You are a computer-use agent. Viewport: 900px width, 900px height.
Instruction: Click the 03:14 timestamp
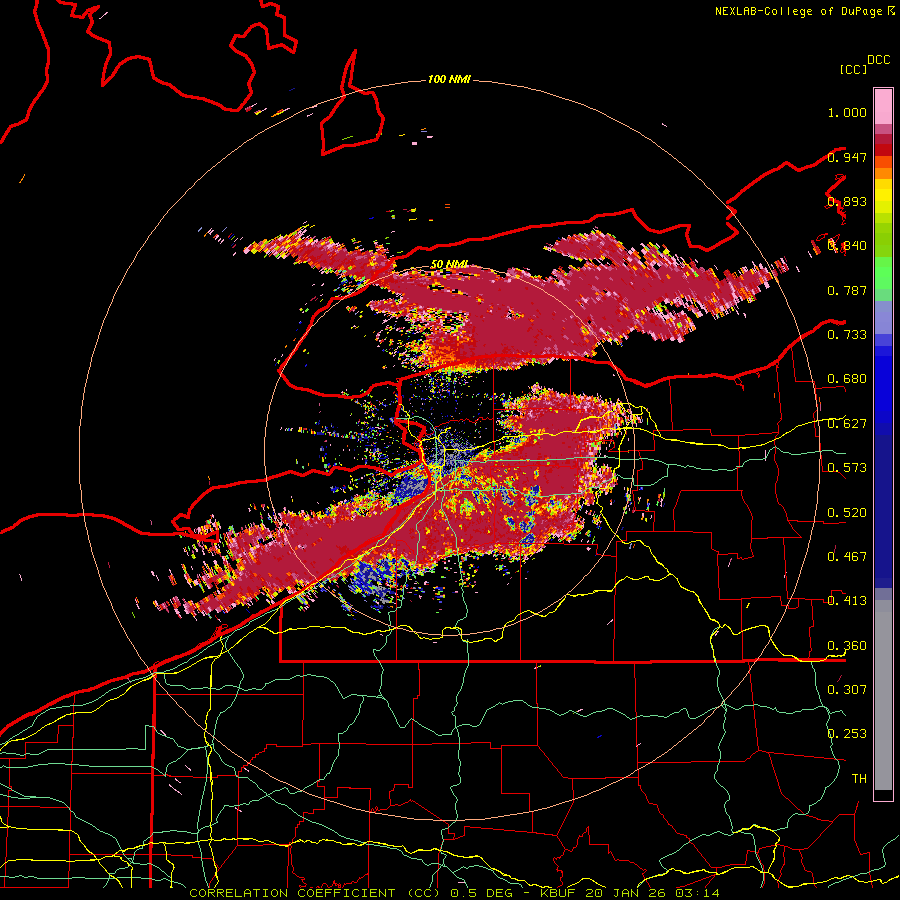pos(697,893)
